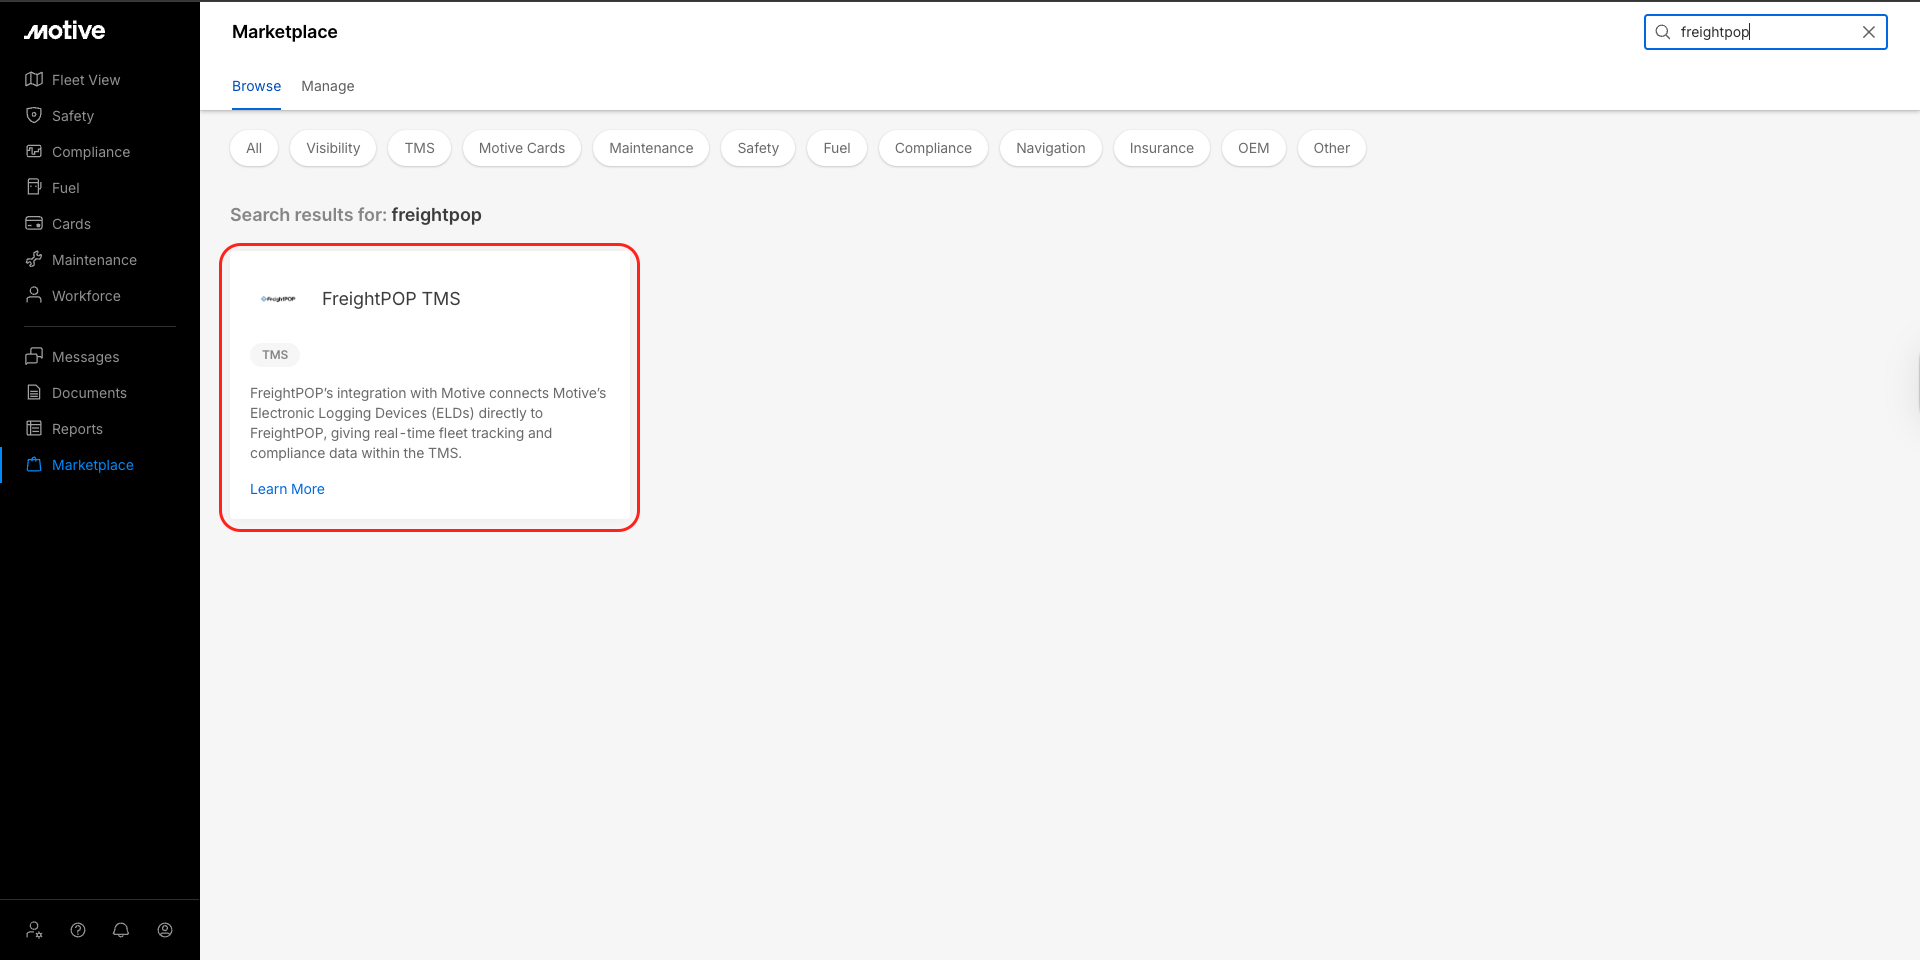
Task: Focus the marketplace search field
Action: click(x=1766, y=32)
